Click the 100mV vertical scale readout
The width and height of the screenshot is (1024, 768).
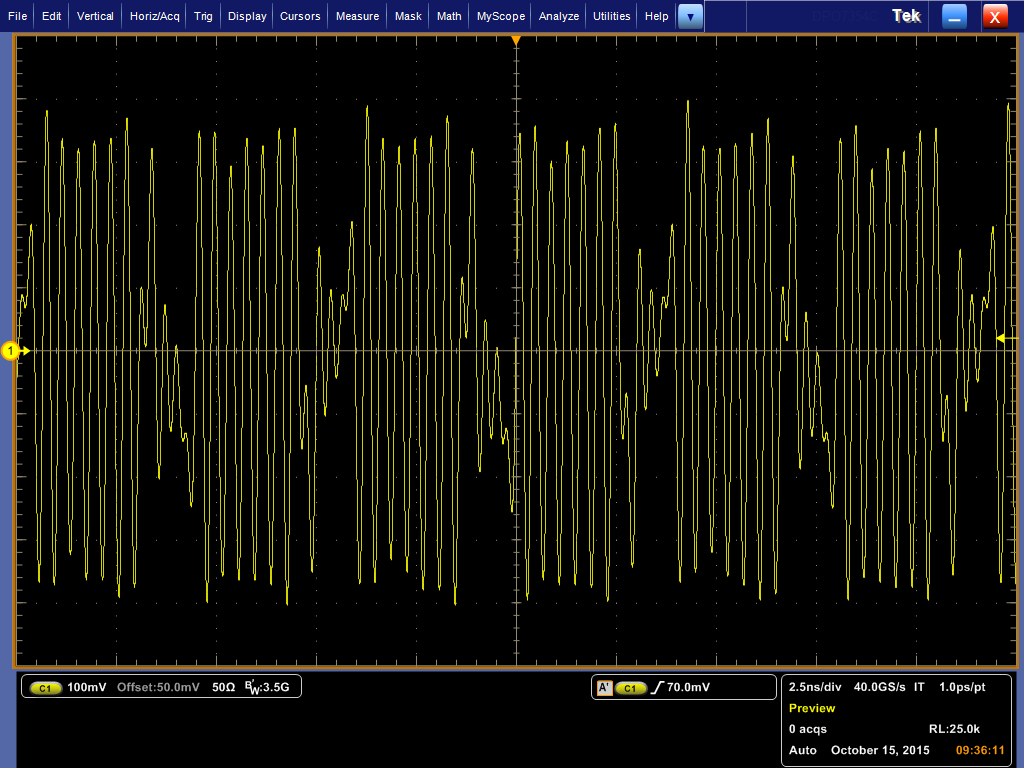[87, 688]
